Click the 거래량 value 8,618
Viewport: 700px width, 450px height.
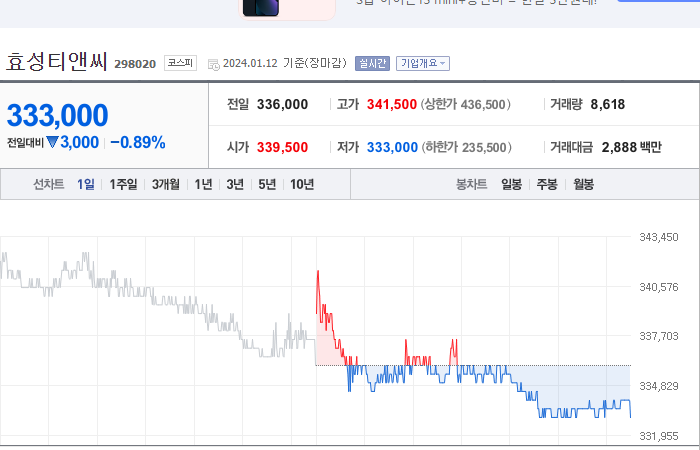[x=608, y=104]
